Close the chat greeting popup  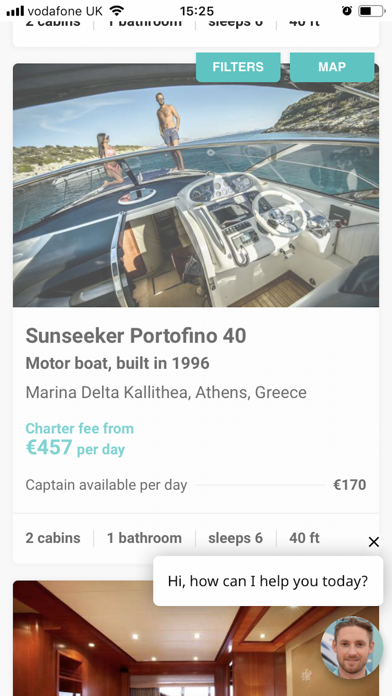pos(374,542)
